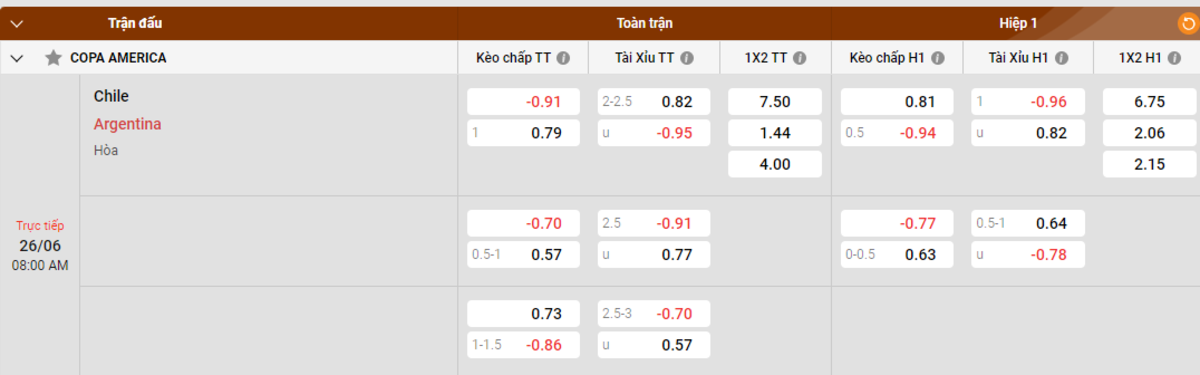Pick Chile full-match win odds 7.50
1200x375 pixels.
775,101
